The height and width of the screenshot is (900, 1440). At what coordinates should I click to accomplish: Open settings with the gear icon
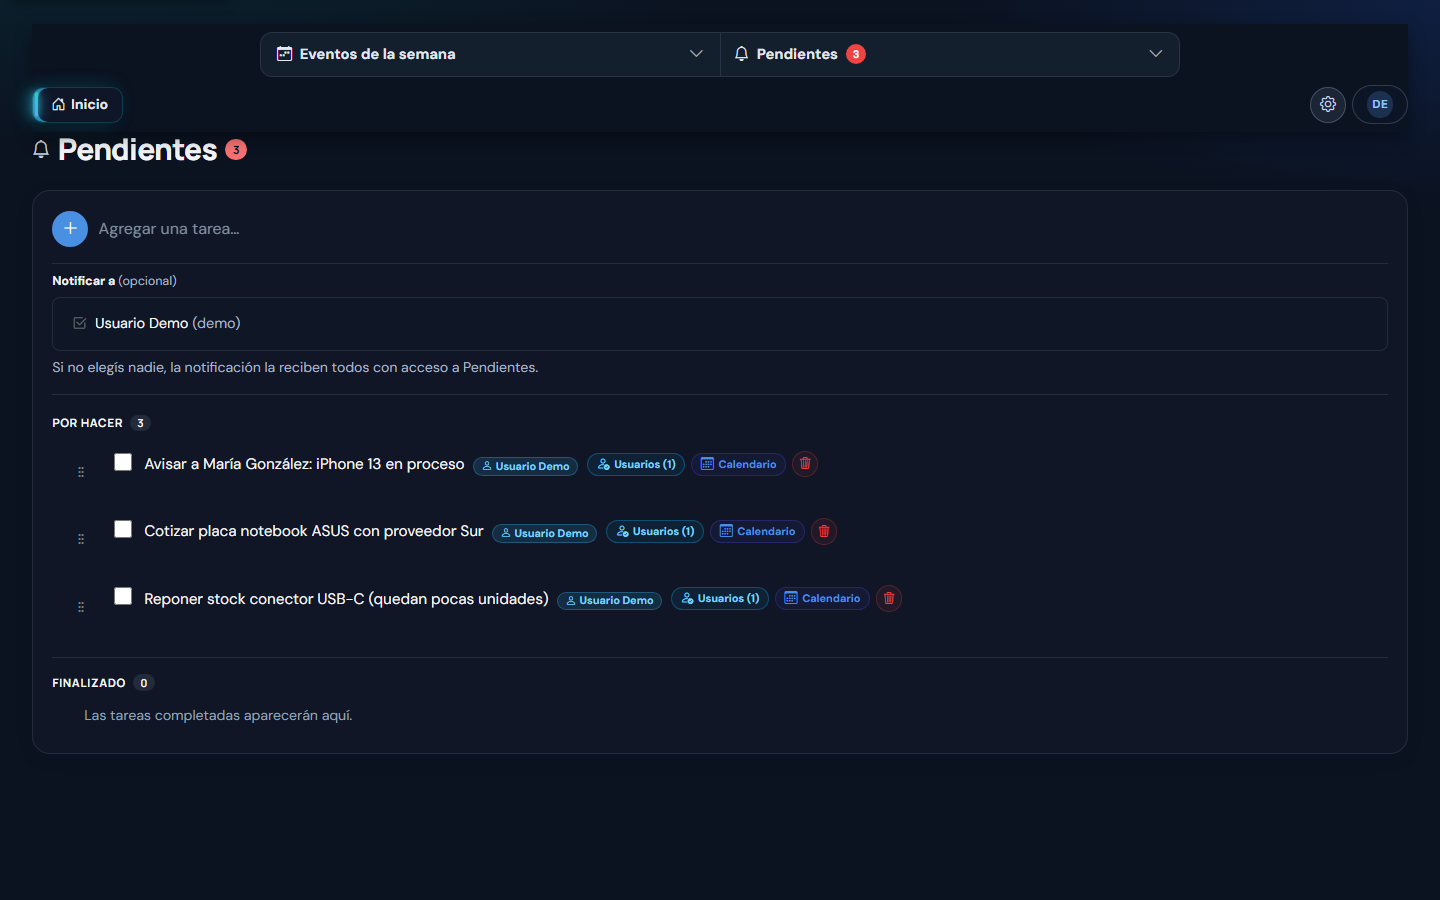coord(1328,104)
